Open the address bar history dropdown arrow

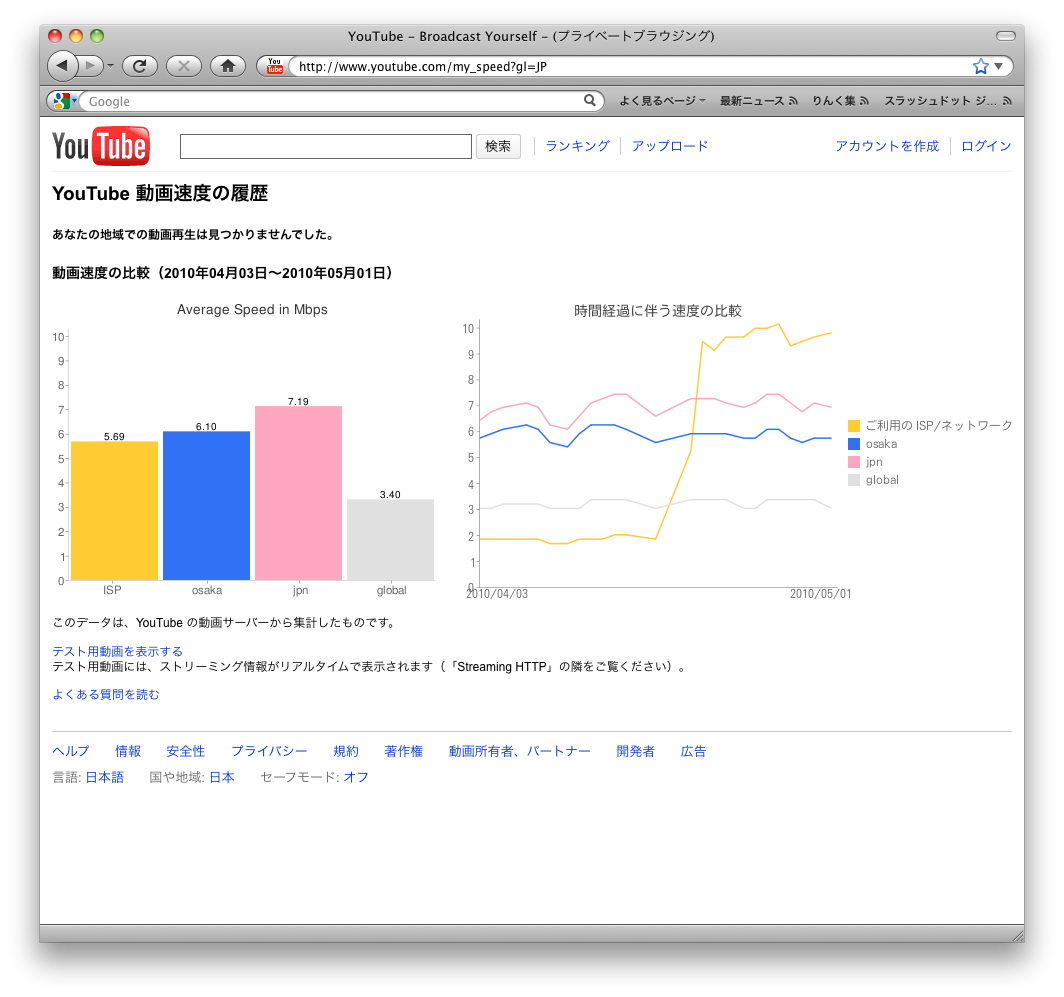998,66
